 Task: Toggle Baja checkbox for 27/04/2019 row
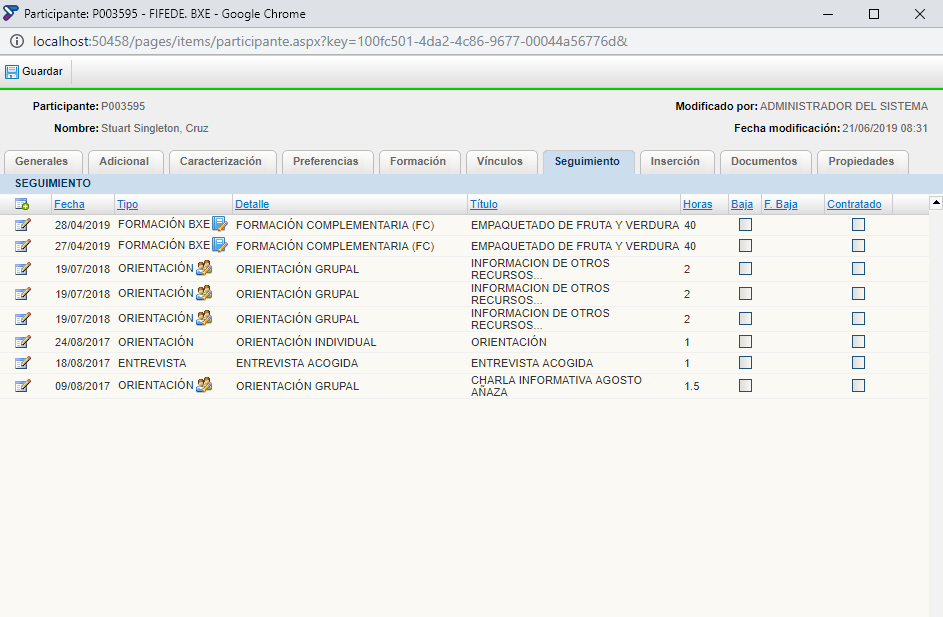[745, 246]
